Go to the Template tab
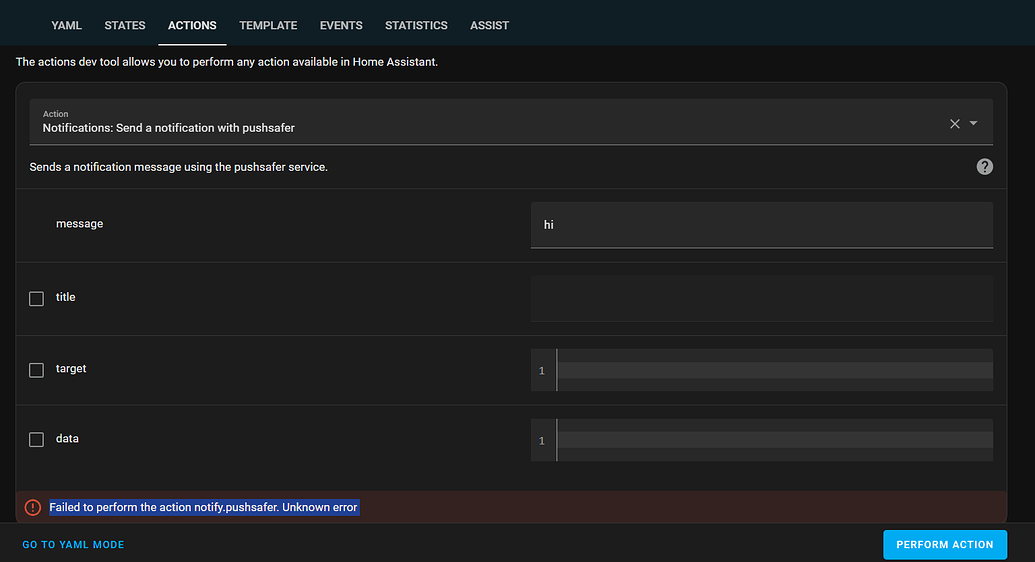The height and width of the screenshot is (562, 1035). click(268, 25)
